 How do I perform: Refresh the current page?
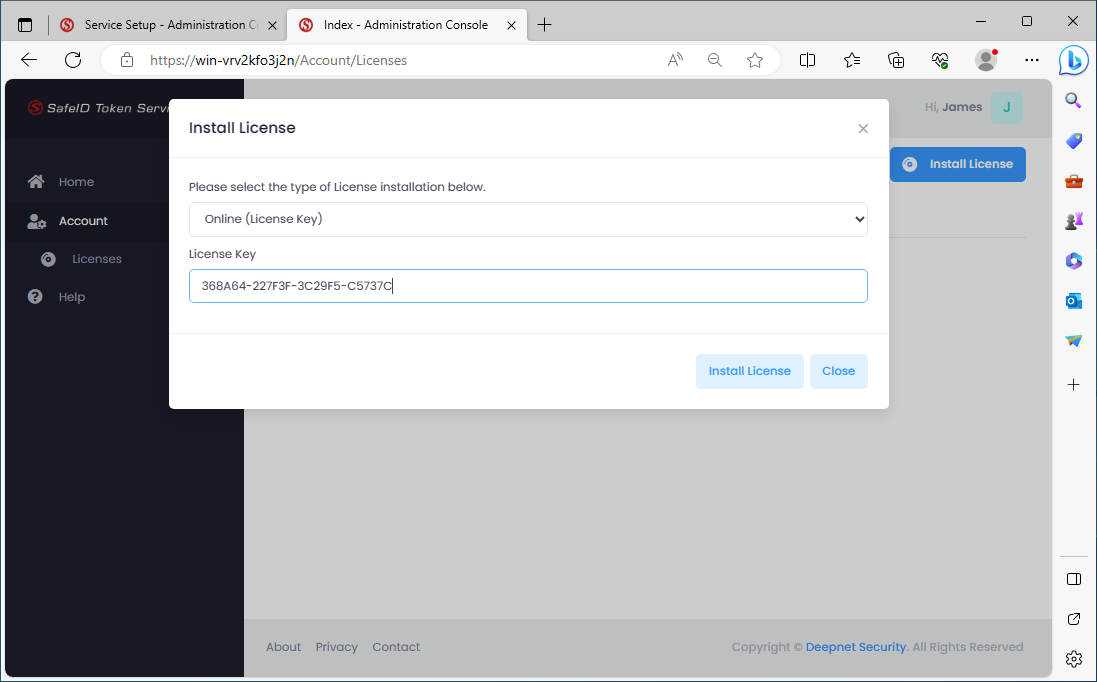click(x=73, y=60)
